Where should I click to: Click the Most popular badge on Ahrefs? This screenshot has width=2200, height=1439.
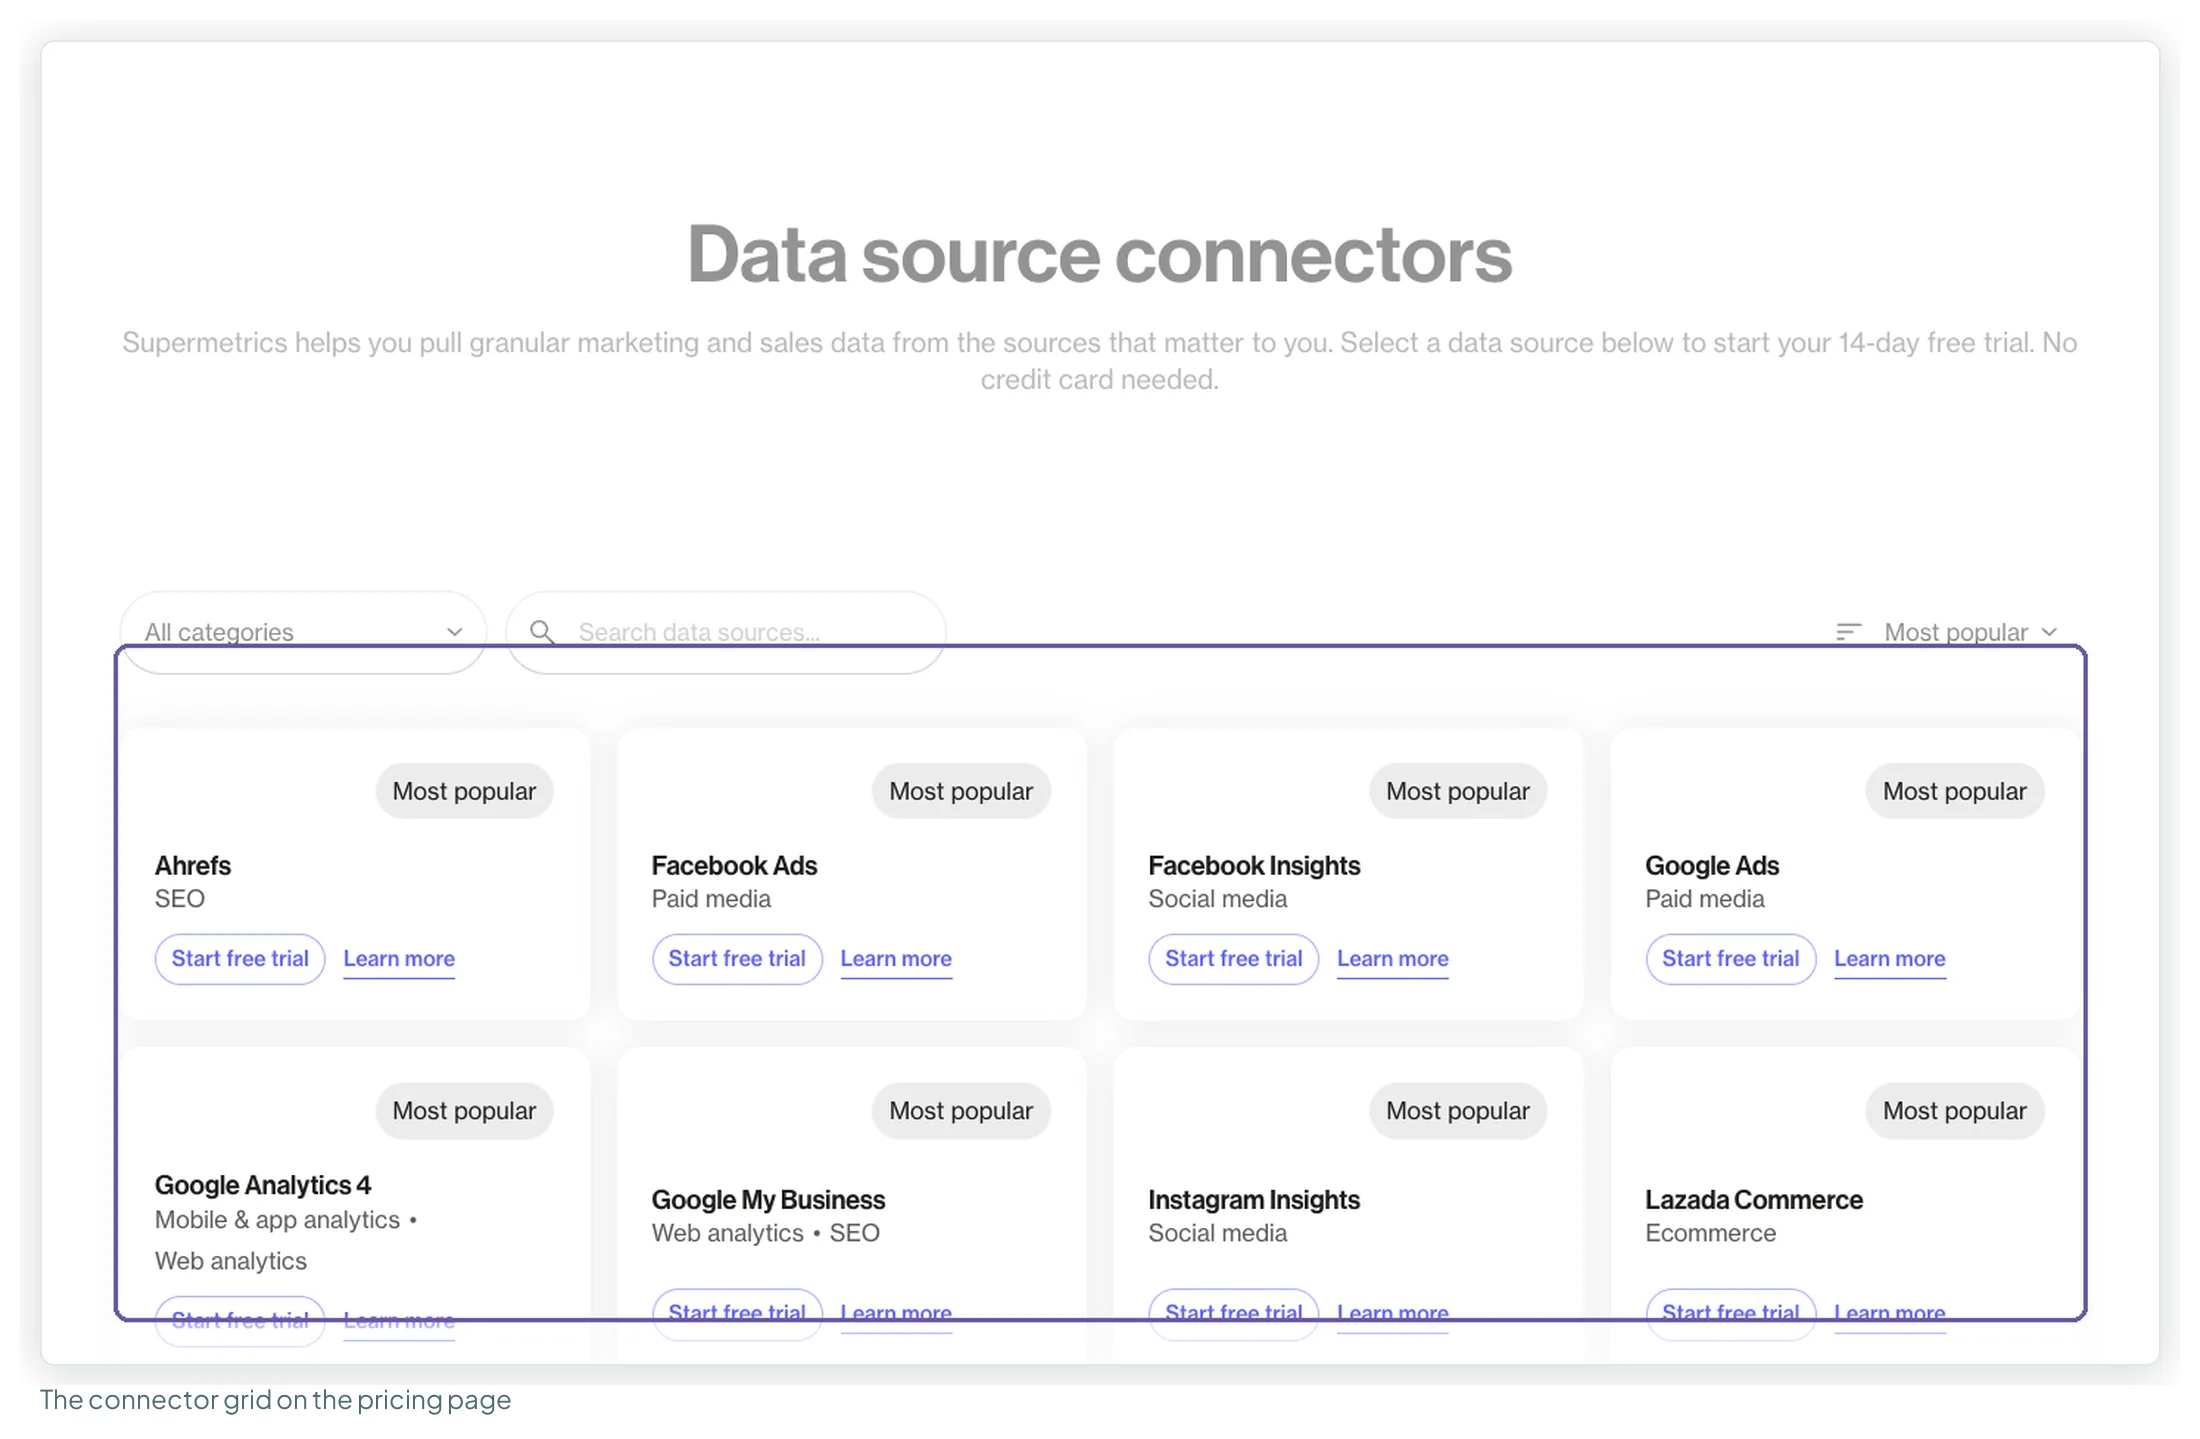click(464, 792)
